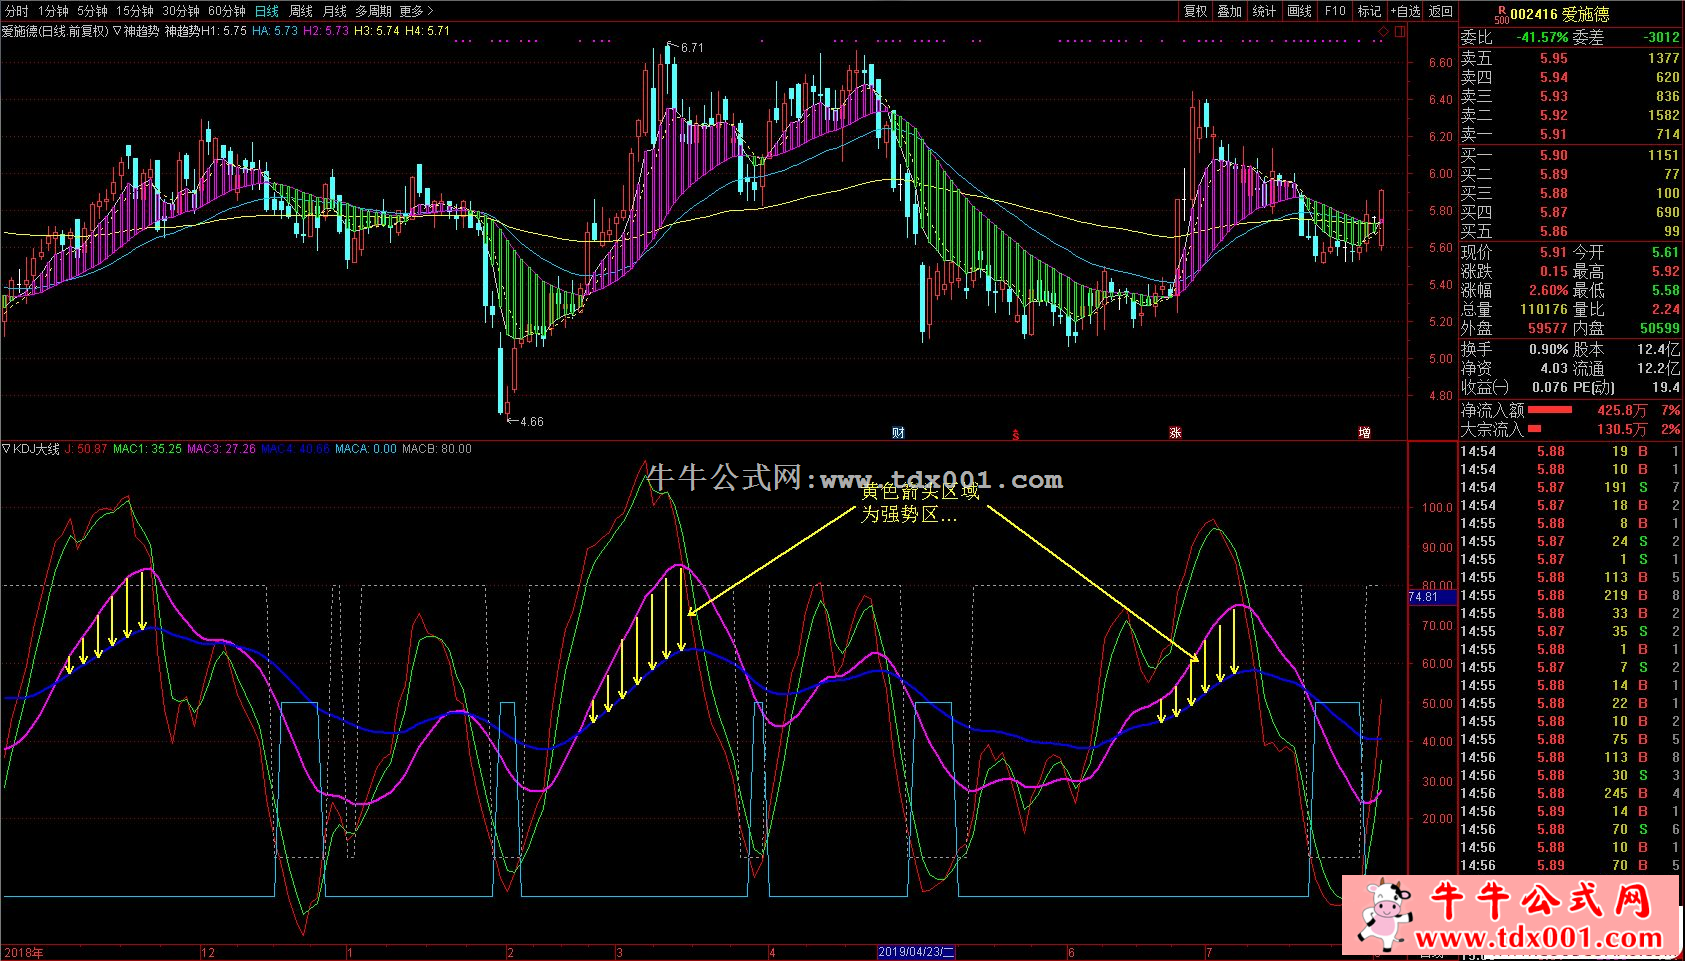This screenshot has width=1685, height=961.
Task: Click the 2018年 label on time axis
Action: pos(23,952)
